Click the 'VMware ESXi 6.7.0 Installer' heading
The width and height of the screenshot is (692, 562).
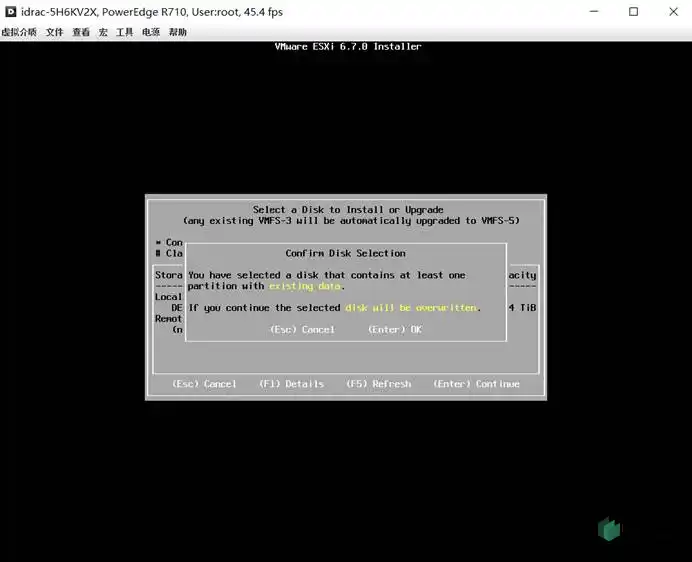click(x=348, y=46)
